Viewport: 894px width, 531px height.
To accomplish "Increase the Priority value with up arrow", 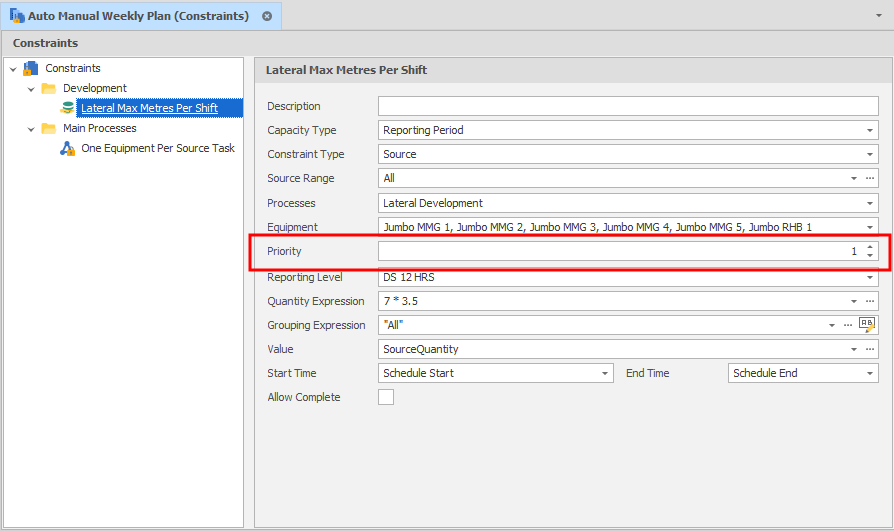I will coord(870,247).
